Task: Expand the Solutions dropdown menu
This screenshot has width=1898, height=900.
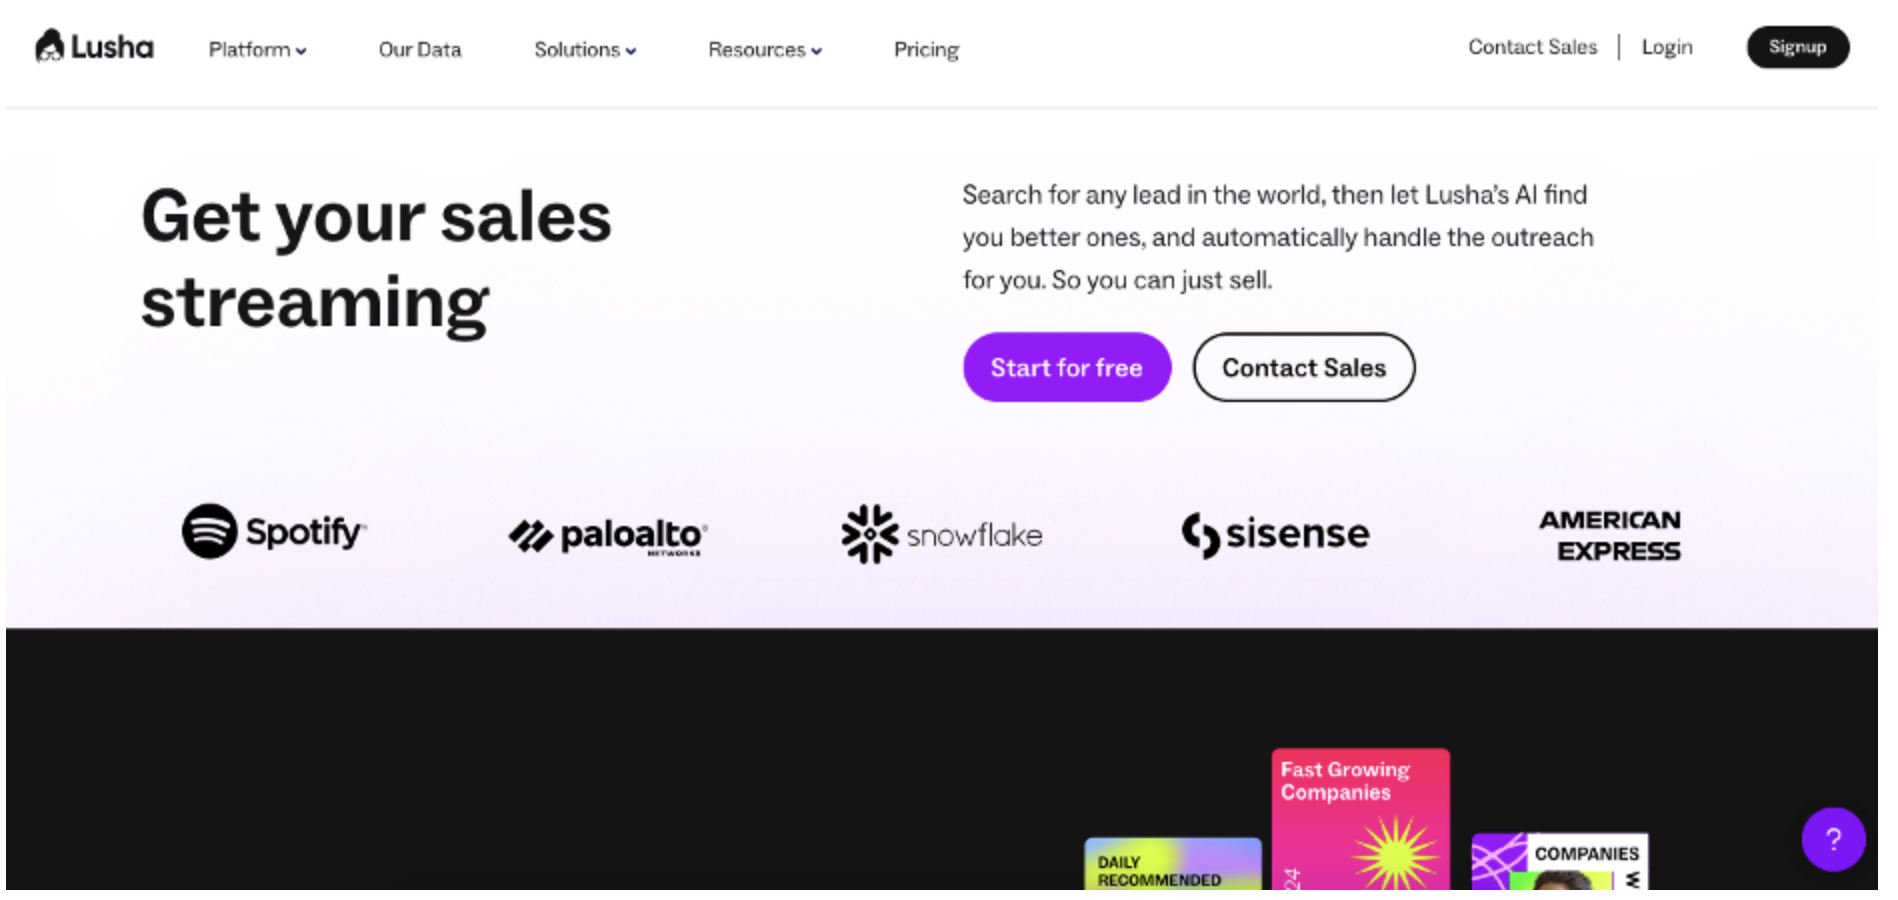Action: point(585,50)
